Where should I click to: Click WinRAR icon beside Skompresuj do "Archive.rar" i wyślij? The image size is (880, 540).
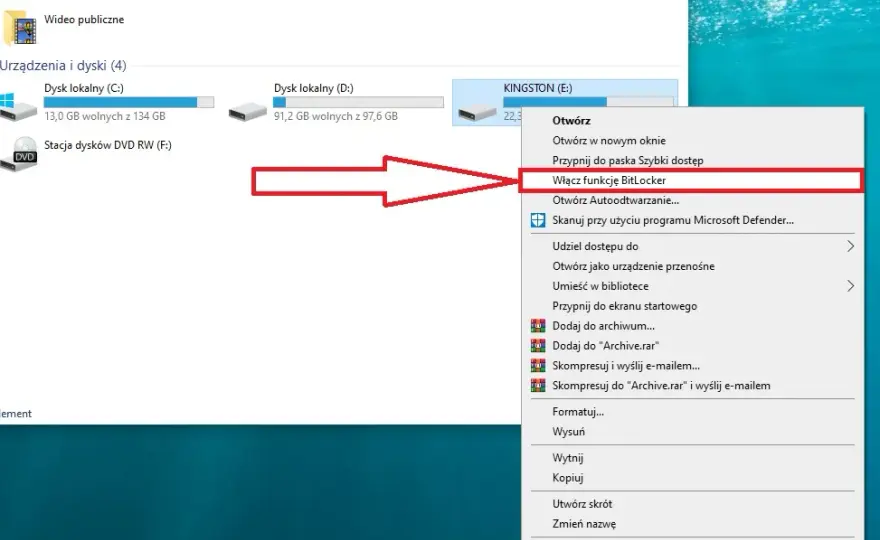(538, 386)
